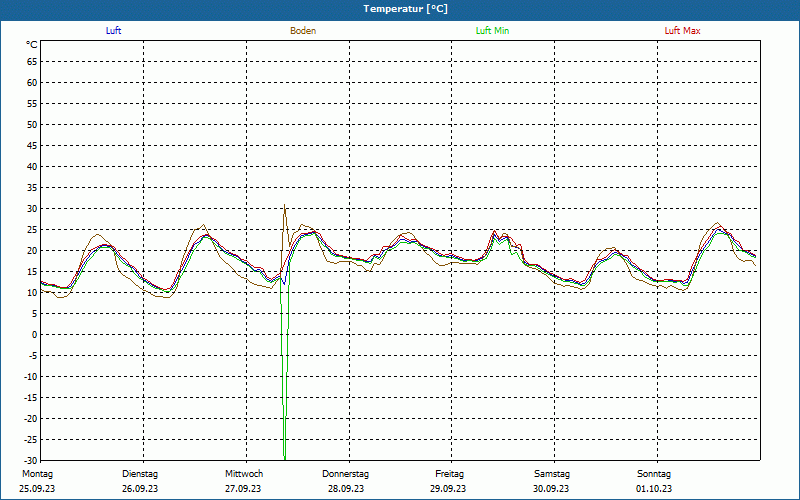Screen dimensions: 800x500
Task: Click the date 27.09.23
Action: point(243,489)
